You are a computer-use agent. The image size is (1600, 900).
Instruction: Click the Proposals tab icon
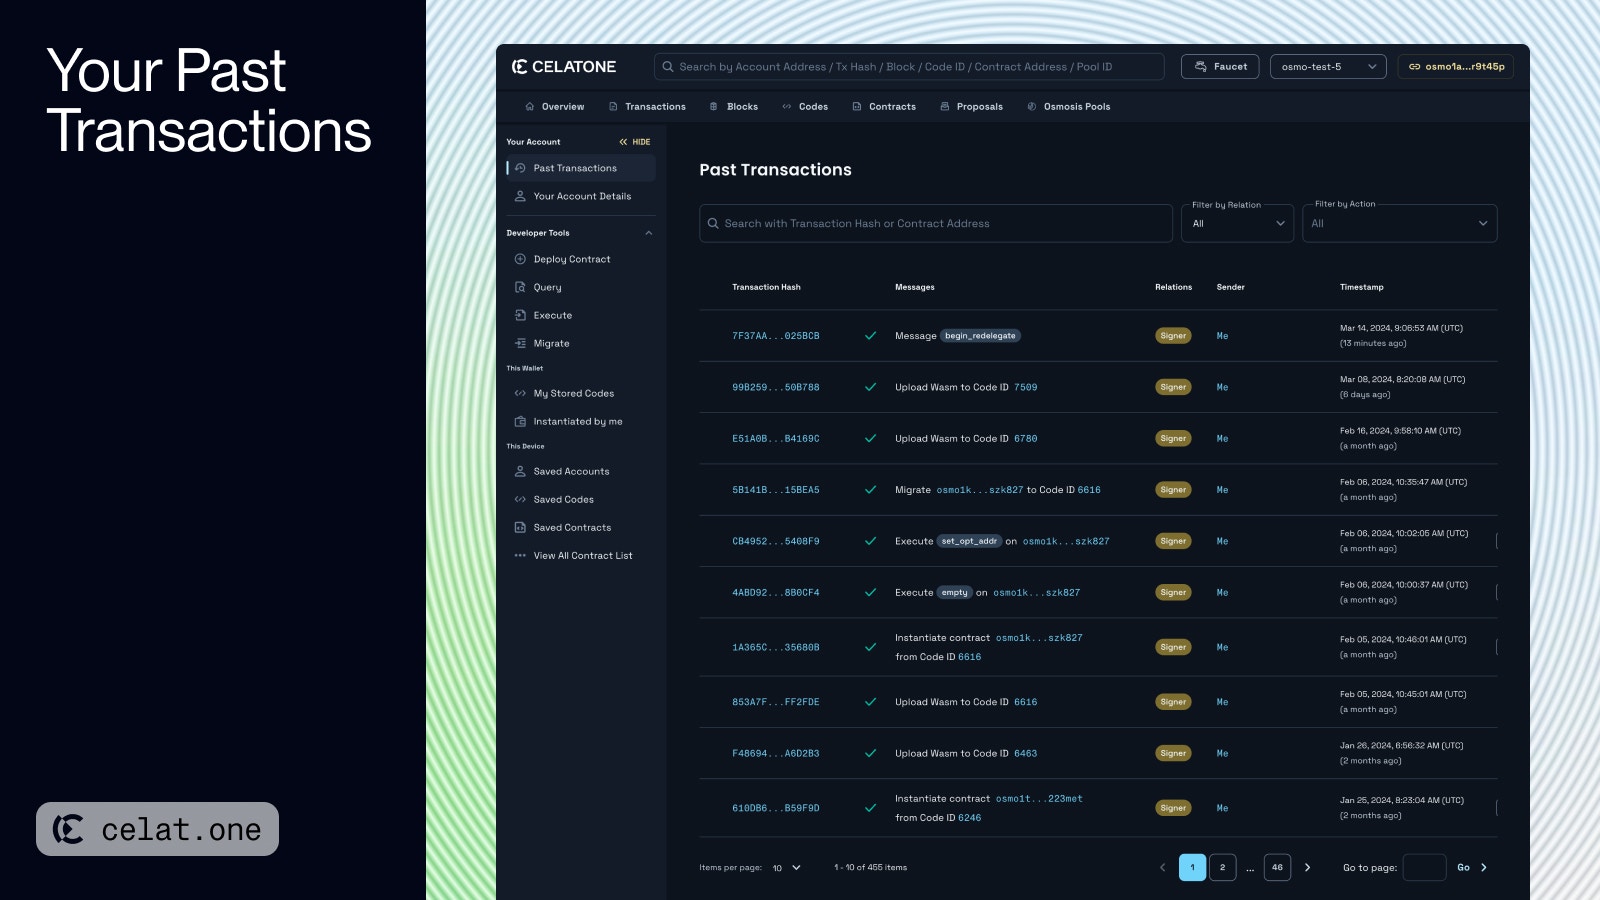coord(945,107)
